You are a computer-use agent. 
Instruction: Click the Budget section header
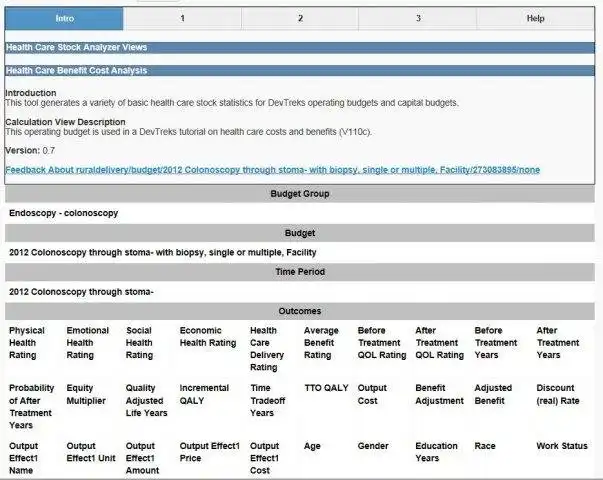coord(300,233)
